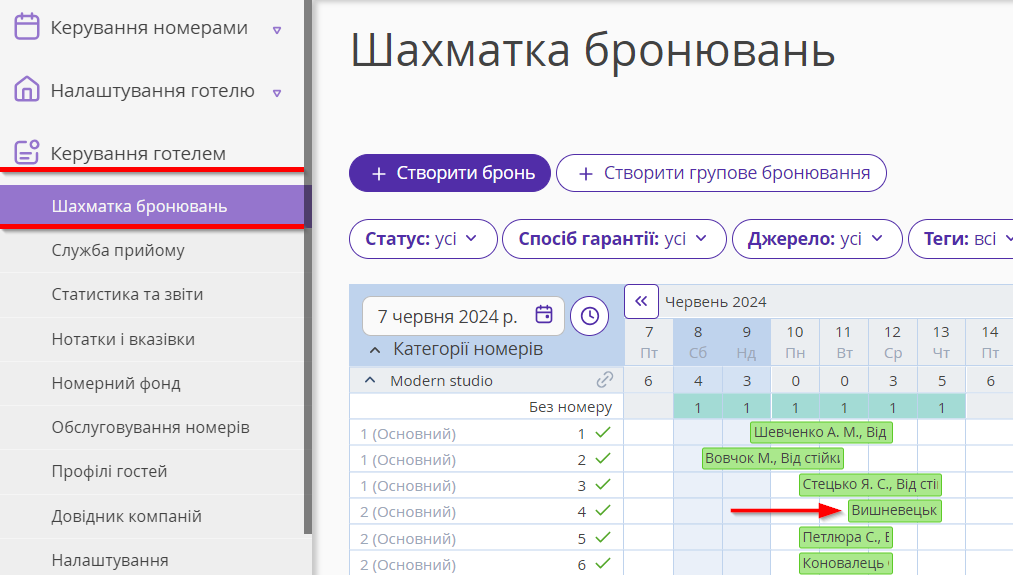Open Обслуговування номерів menu item
This screenshot has width=1013, height=575.
152,428
